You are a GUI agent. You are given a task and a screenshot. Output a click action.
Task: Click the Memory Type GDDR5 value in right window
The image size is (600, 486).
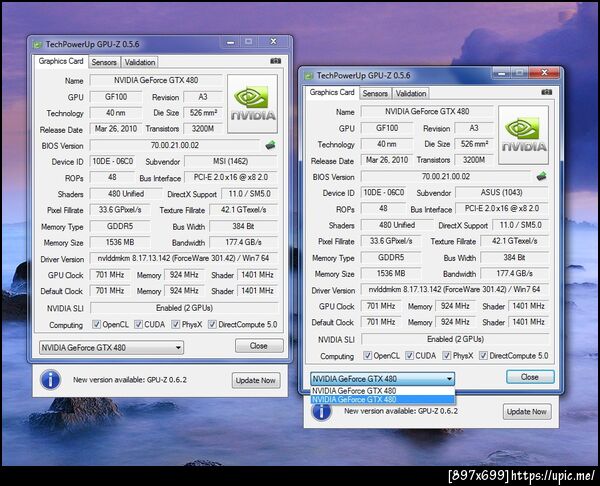tap(391, 258)
